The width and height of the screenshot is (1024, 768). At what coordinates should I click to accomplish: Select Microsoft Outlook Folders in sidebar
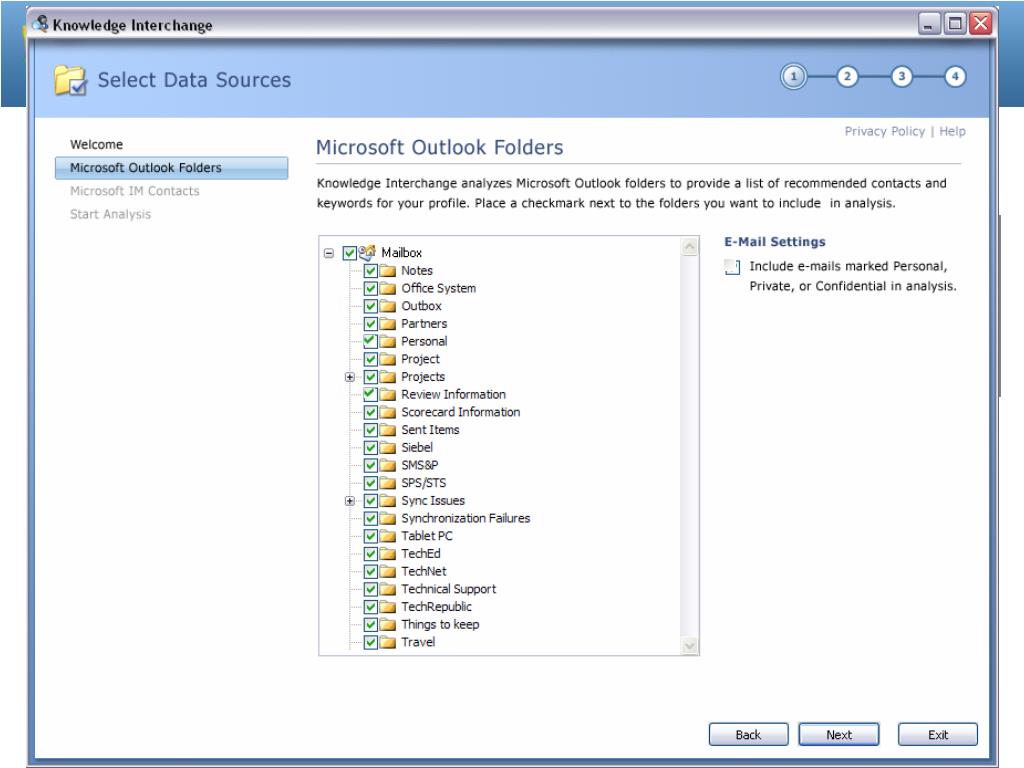coord(171,168)
